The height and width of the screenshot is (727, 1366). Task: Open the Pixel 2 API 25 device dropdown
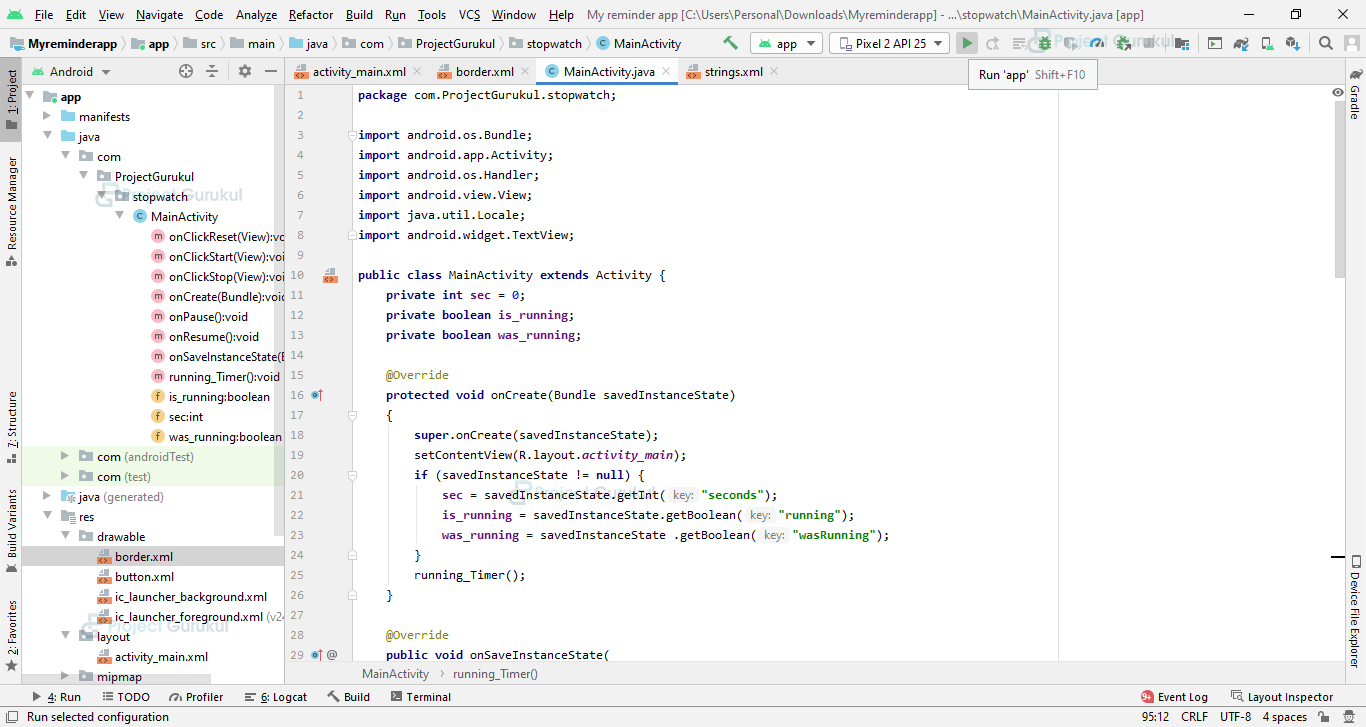[890, 43]
